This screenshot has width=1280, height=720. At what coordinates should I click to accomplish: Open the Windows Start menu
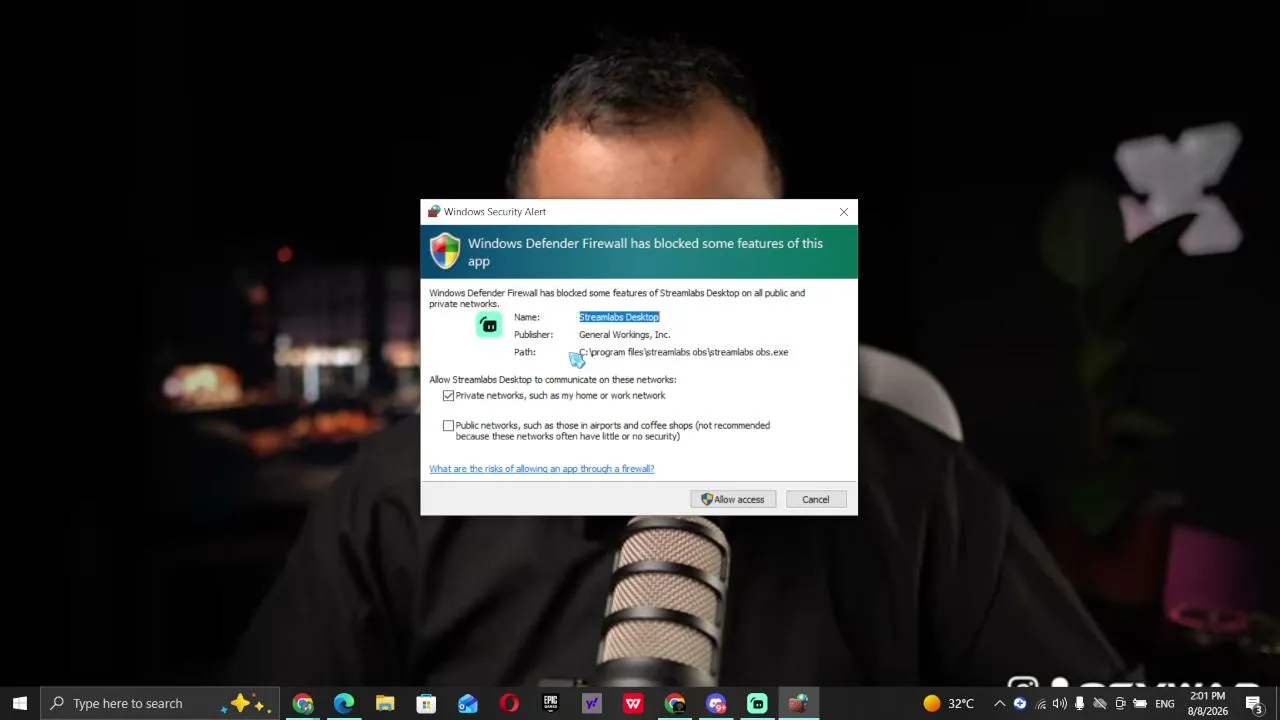pyautogui.click(x=20, y=703)
